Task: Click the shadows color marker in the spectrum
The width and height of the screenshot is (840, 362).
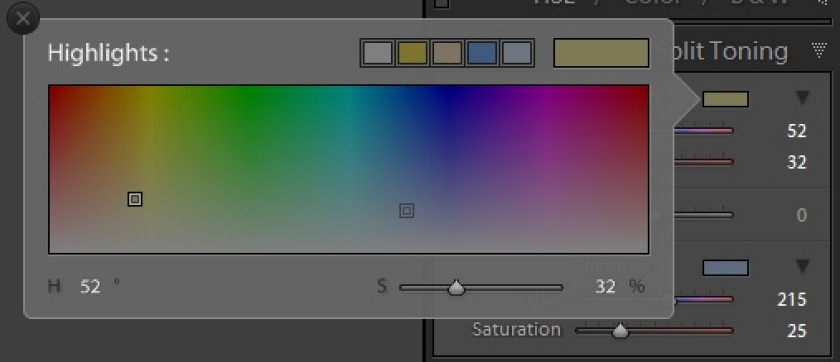Action: click(x=407, y=211)
